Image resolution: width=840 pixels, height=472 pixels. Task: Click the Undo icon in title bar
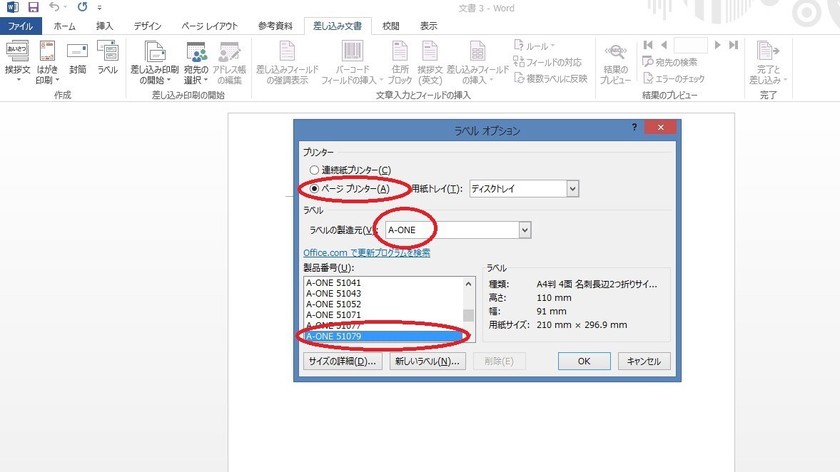tap(54, 7)
